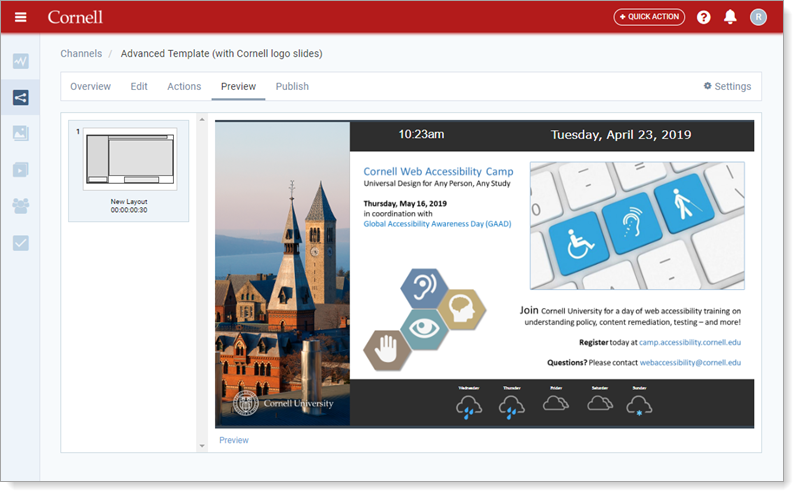Switch to the Edit tab
This screenshot has height=497, width=799.
[139, 87]
